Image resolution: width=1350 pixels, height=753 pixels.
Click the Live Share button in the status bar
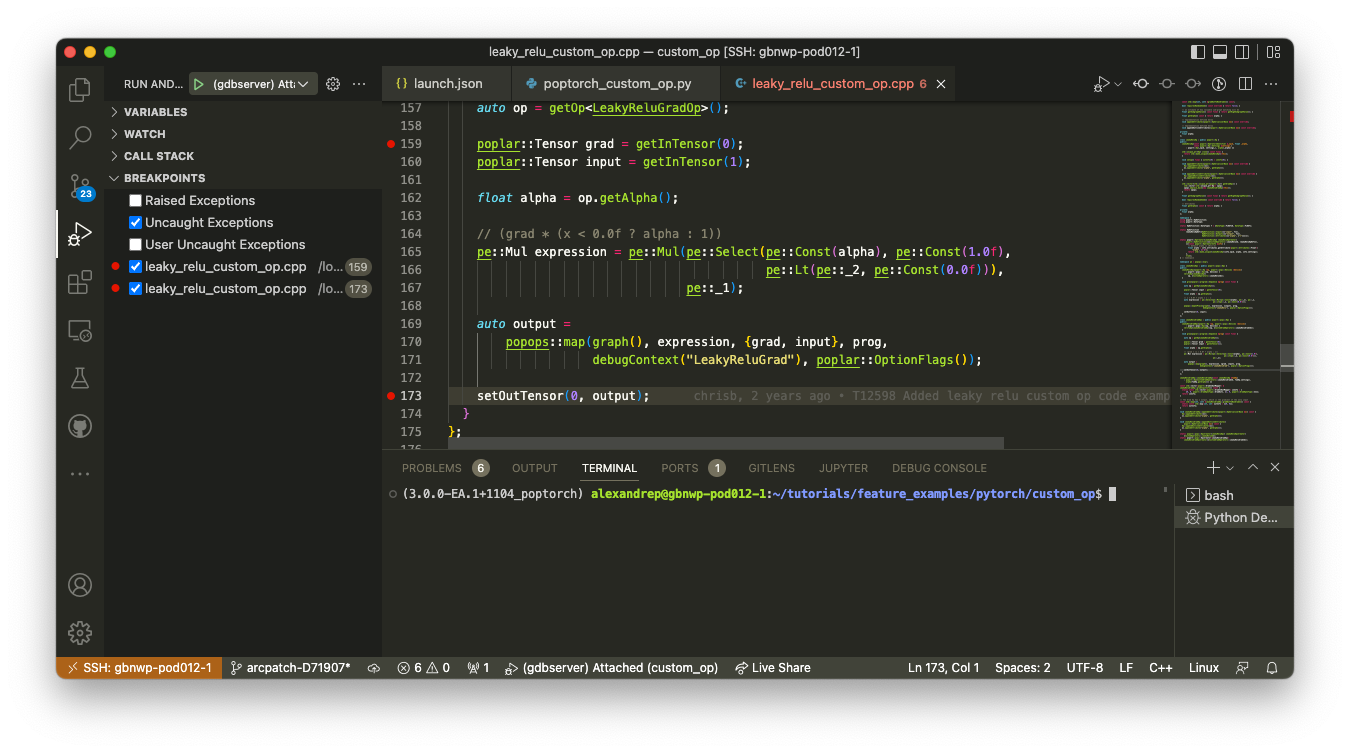[772, 667]
